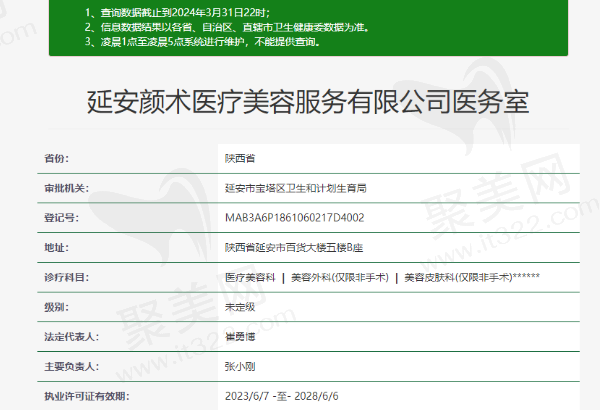Select the title 延安颜术医疗美容服务有限公司医务室
This screenshot has height=410, width=600.
pyautogui.click(x=308, y=102)
